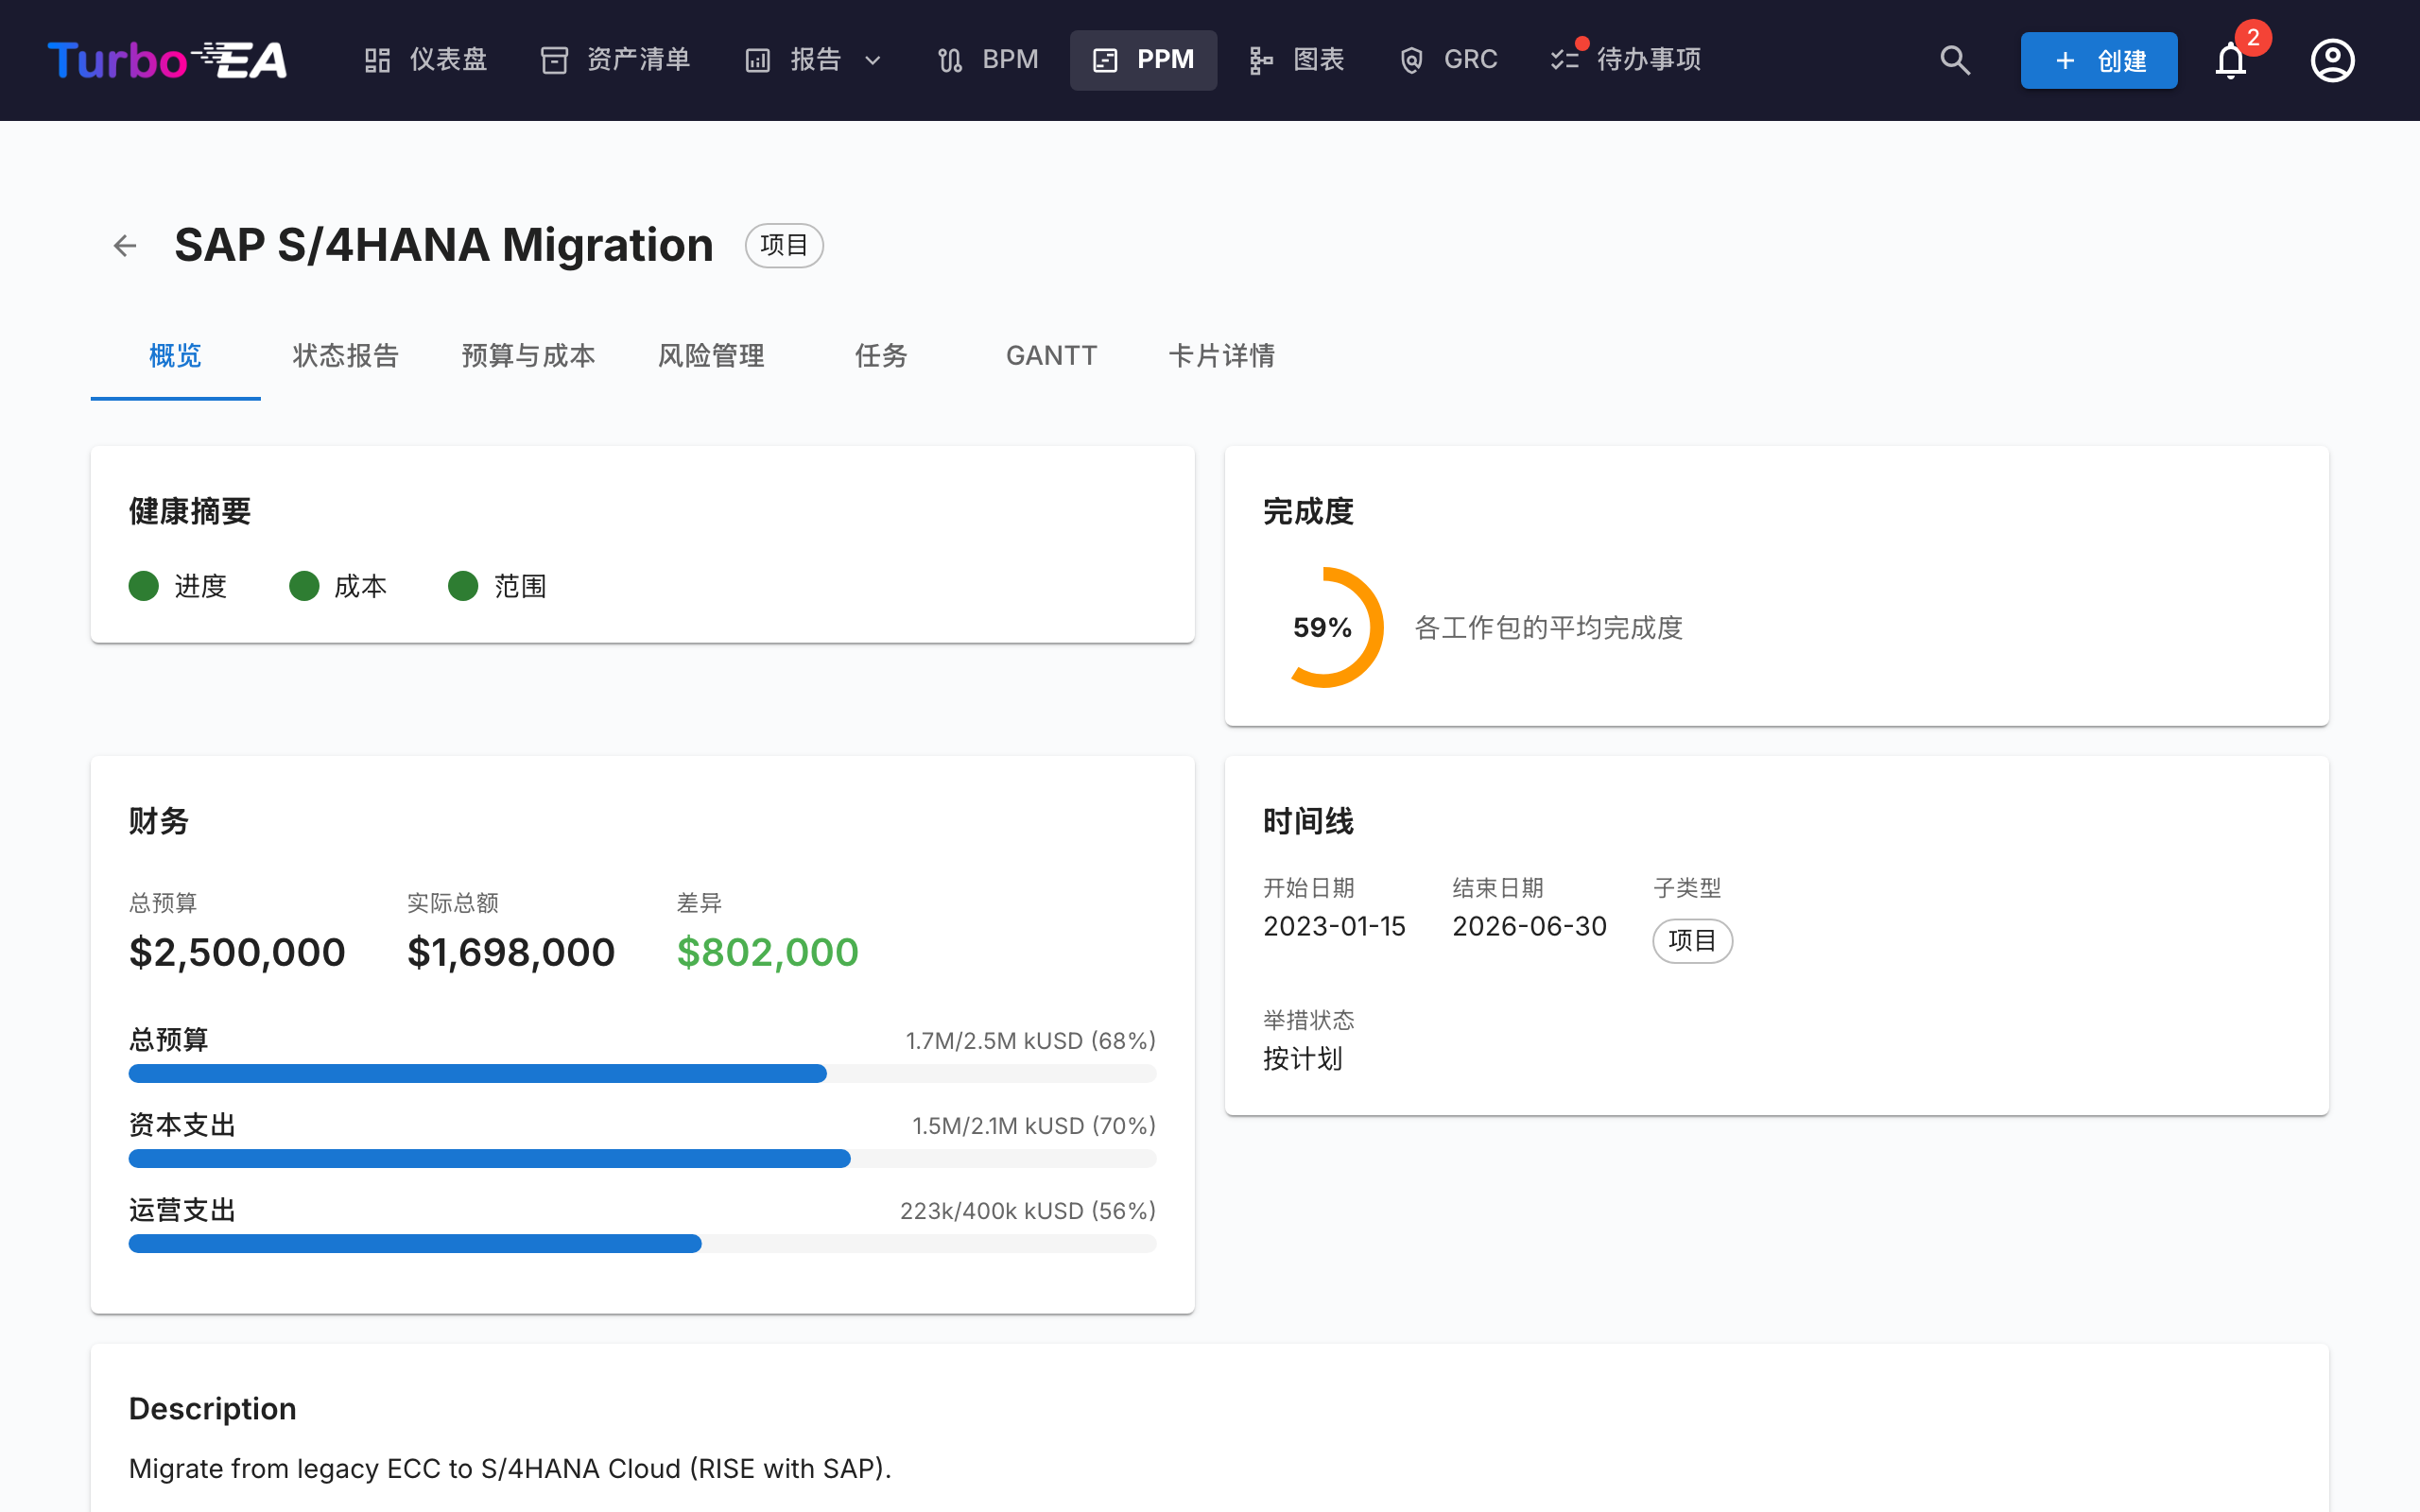Open 图表 in the top navigation

pos(1297,60)
